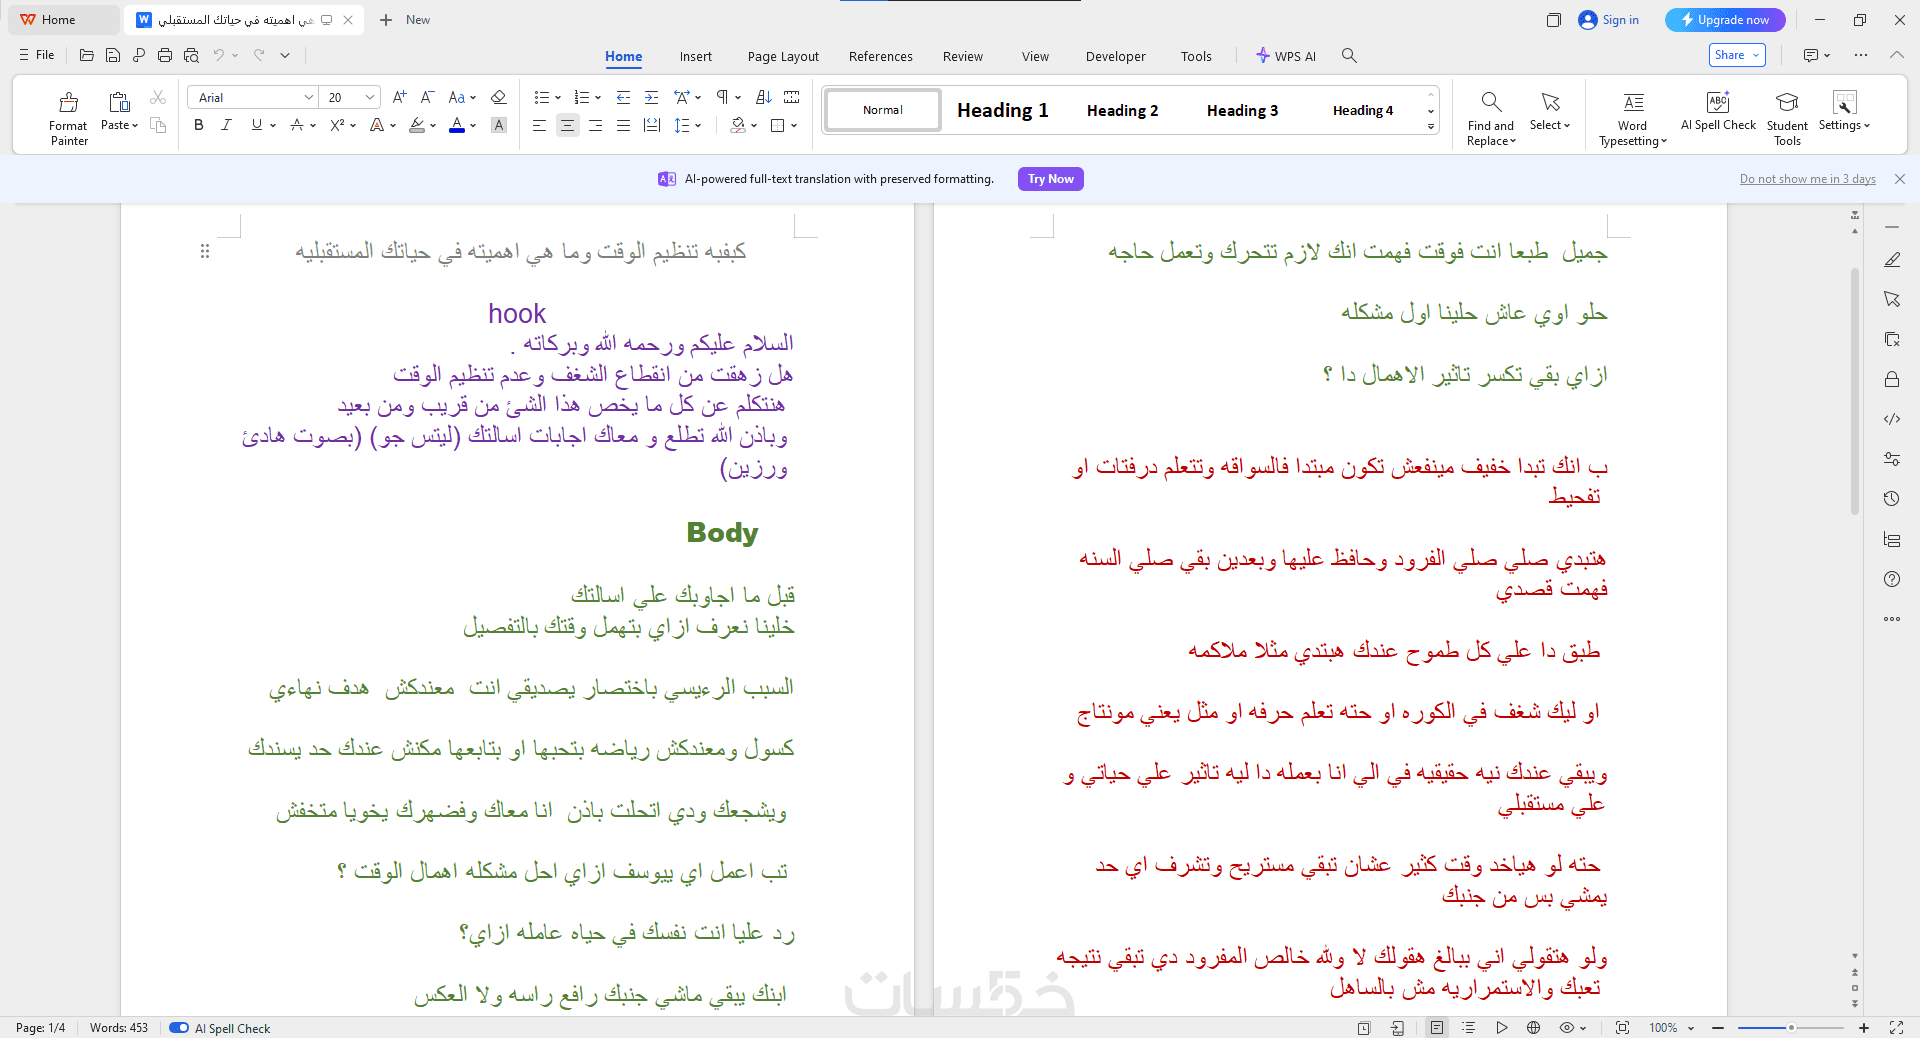The height and width of the screenshot is (1038, 1920).
Task: Open the help question mark in sidebar
Action: click(x=1892, y=579)
